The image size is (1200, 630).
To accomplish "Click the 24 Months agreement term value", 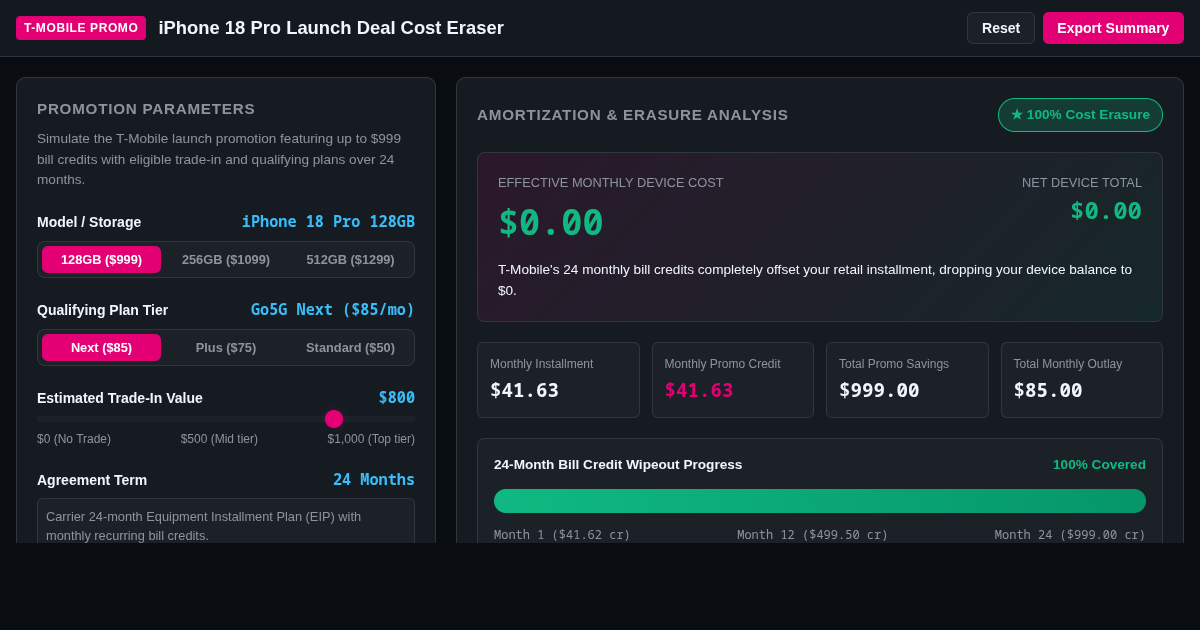I will point(374,480).
